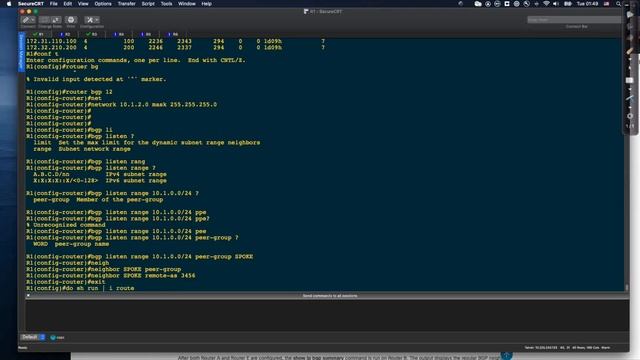
Task: Click the Wi-Fi menu bar icon
Action: (x=546, y=4)
